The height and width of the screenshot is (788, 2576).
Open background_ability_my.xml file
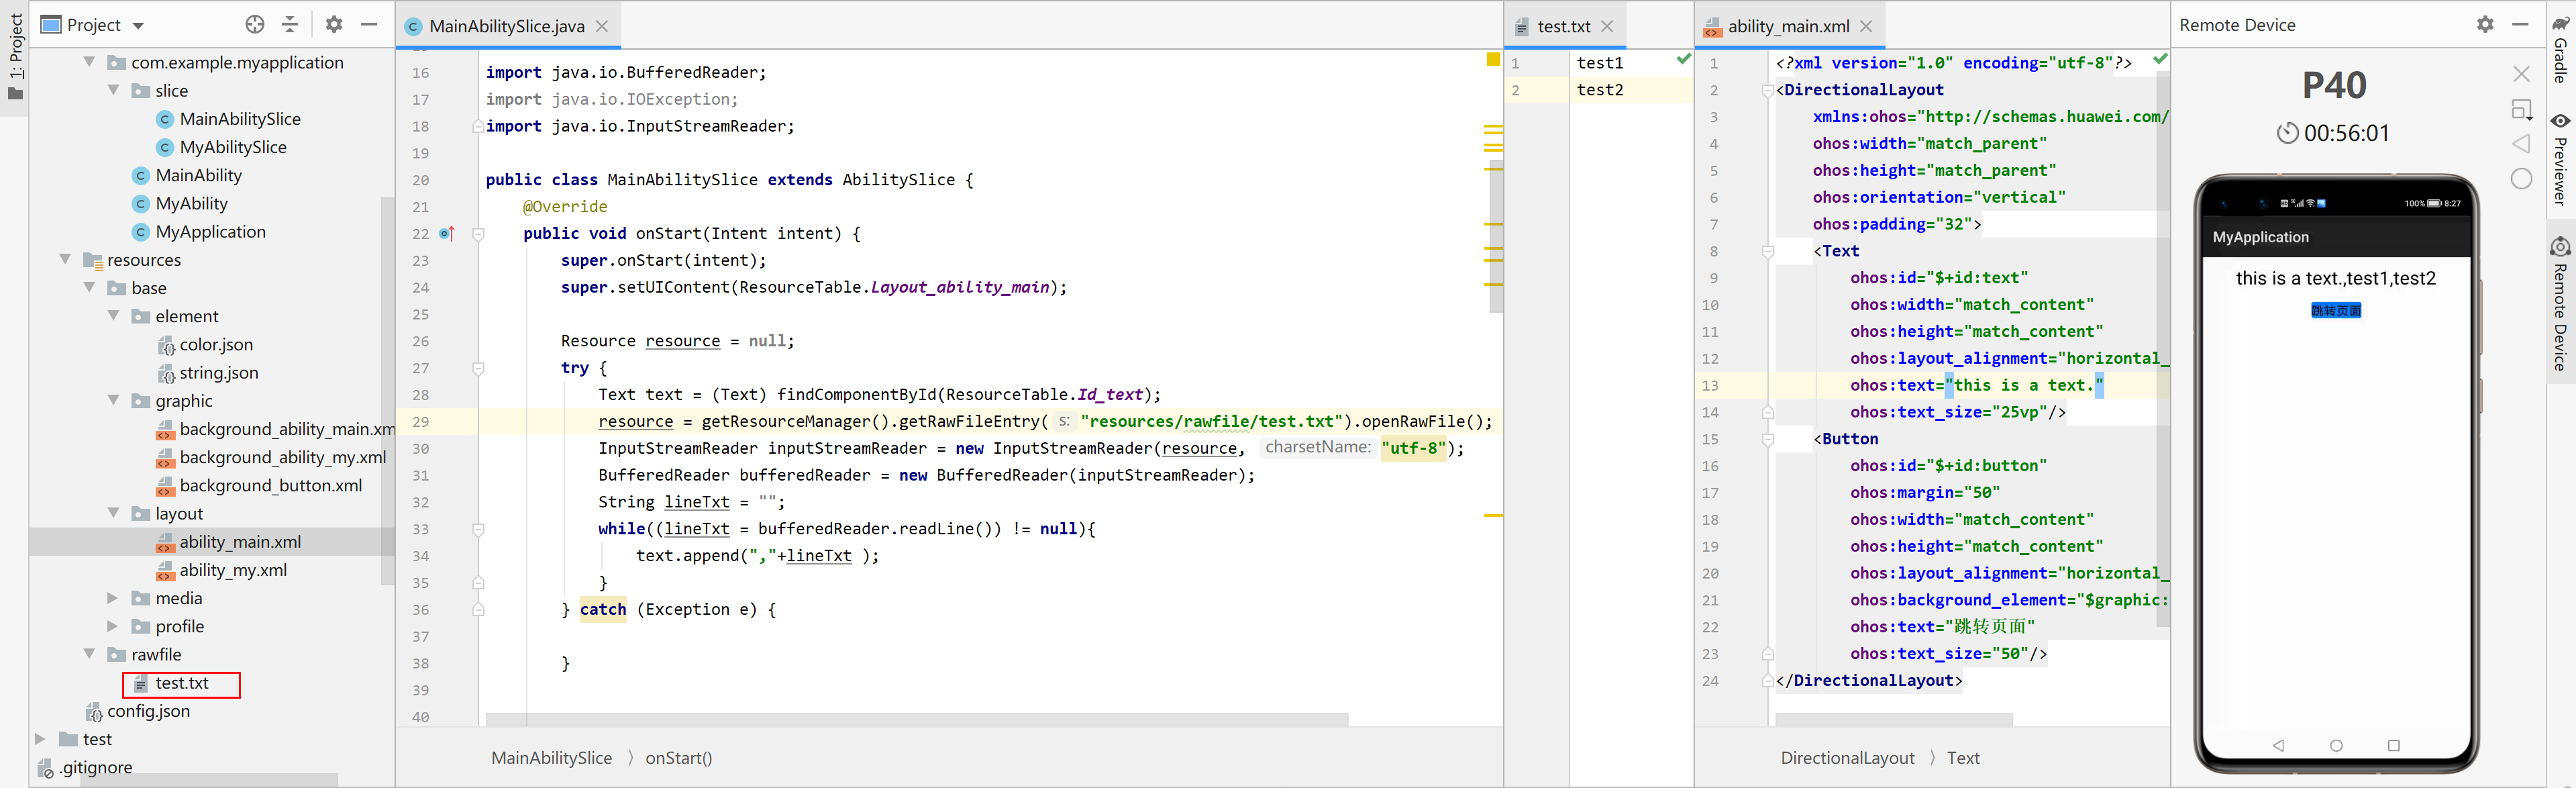point(282,457)
